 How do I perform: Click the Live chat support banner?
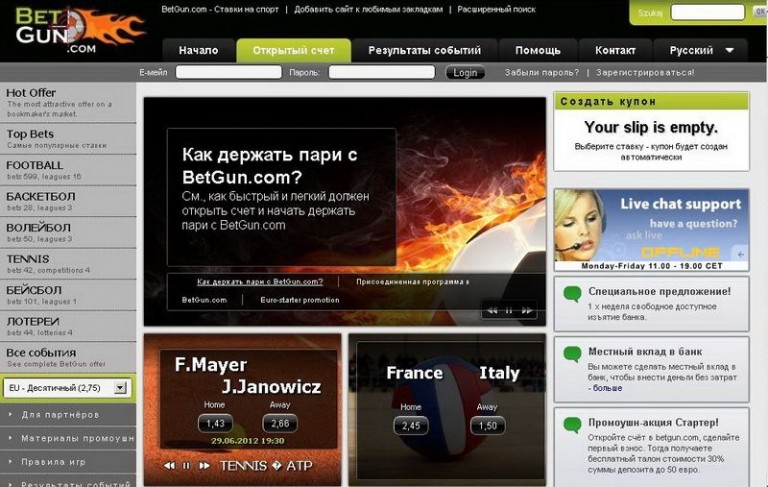[651, 230]
